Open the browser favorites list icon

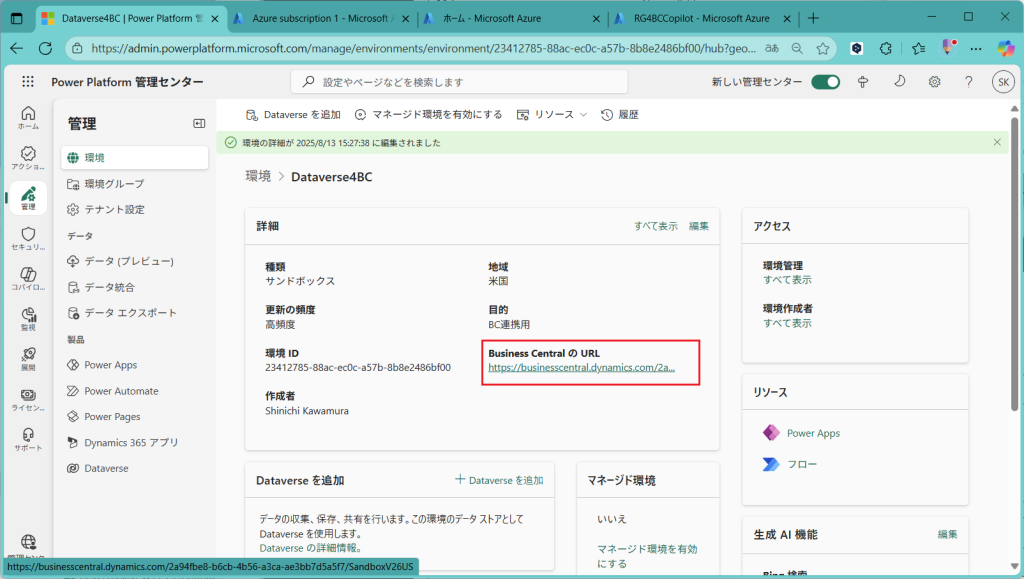919,48
